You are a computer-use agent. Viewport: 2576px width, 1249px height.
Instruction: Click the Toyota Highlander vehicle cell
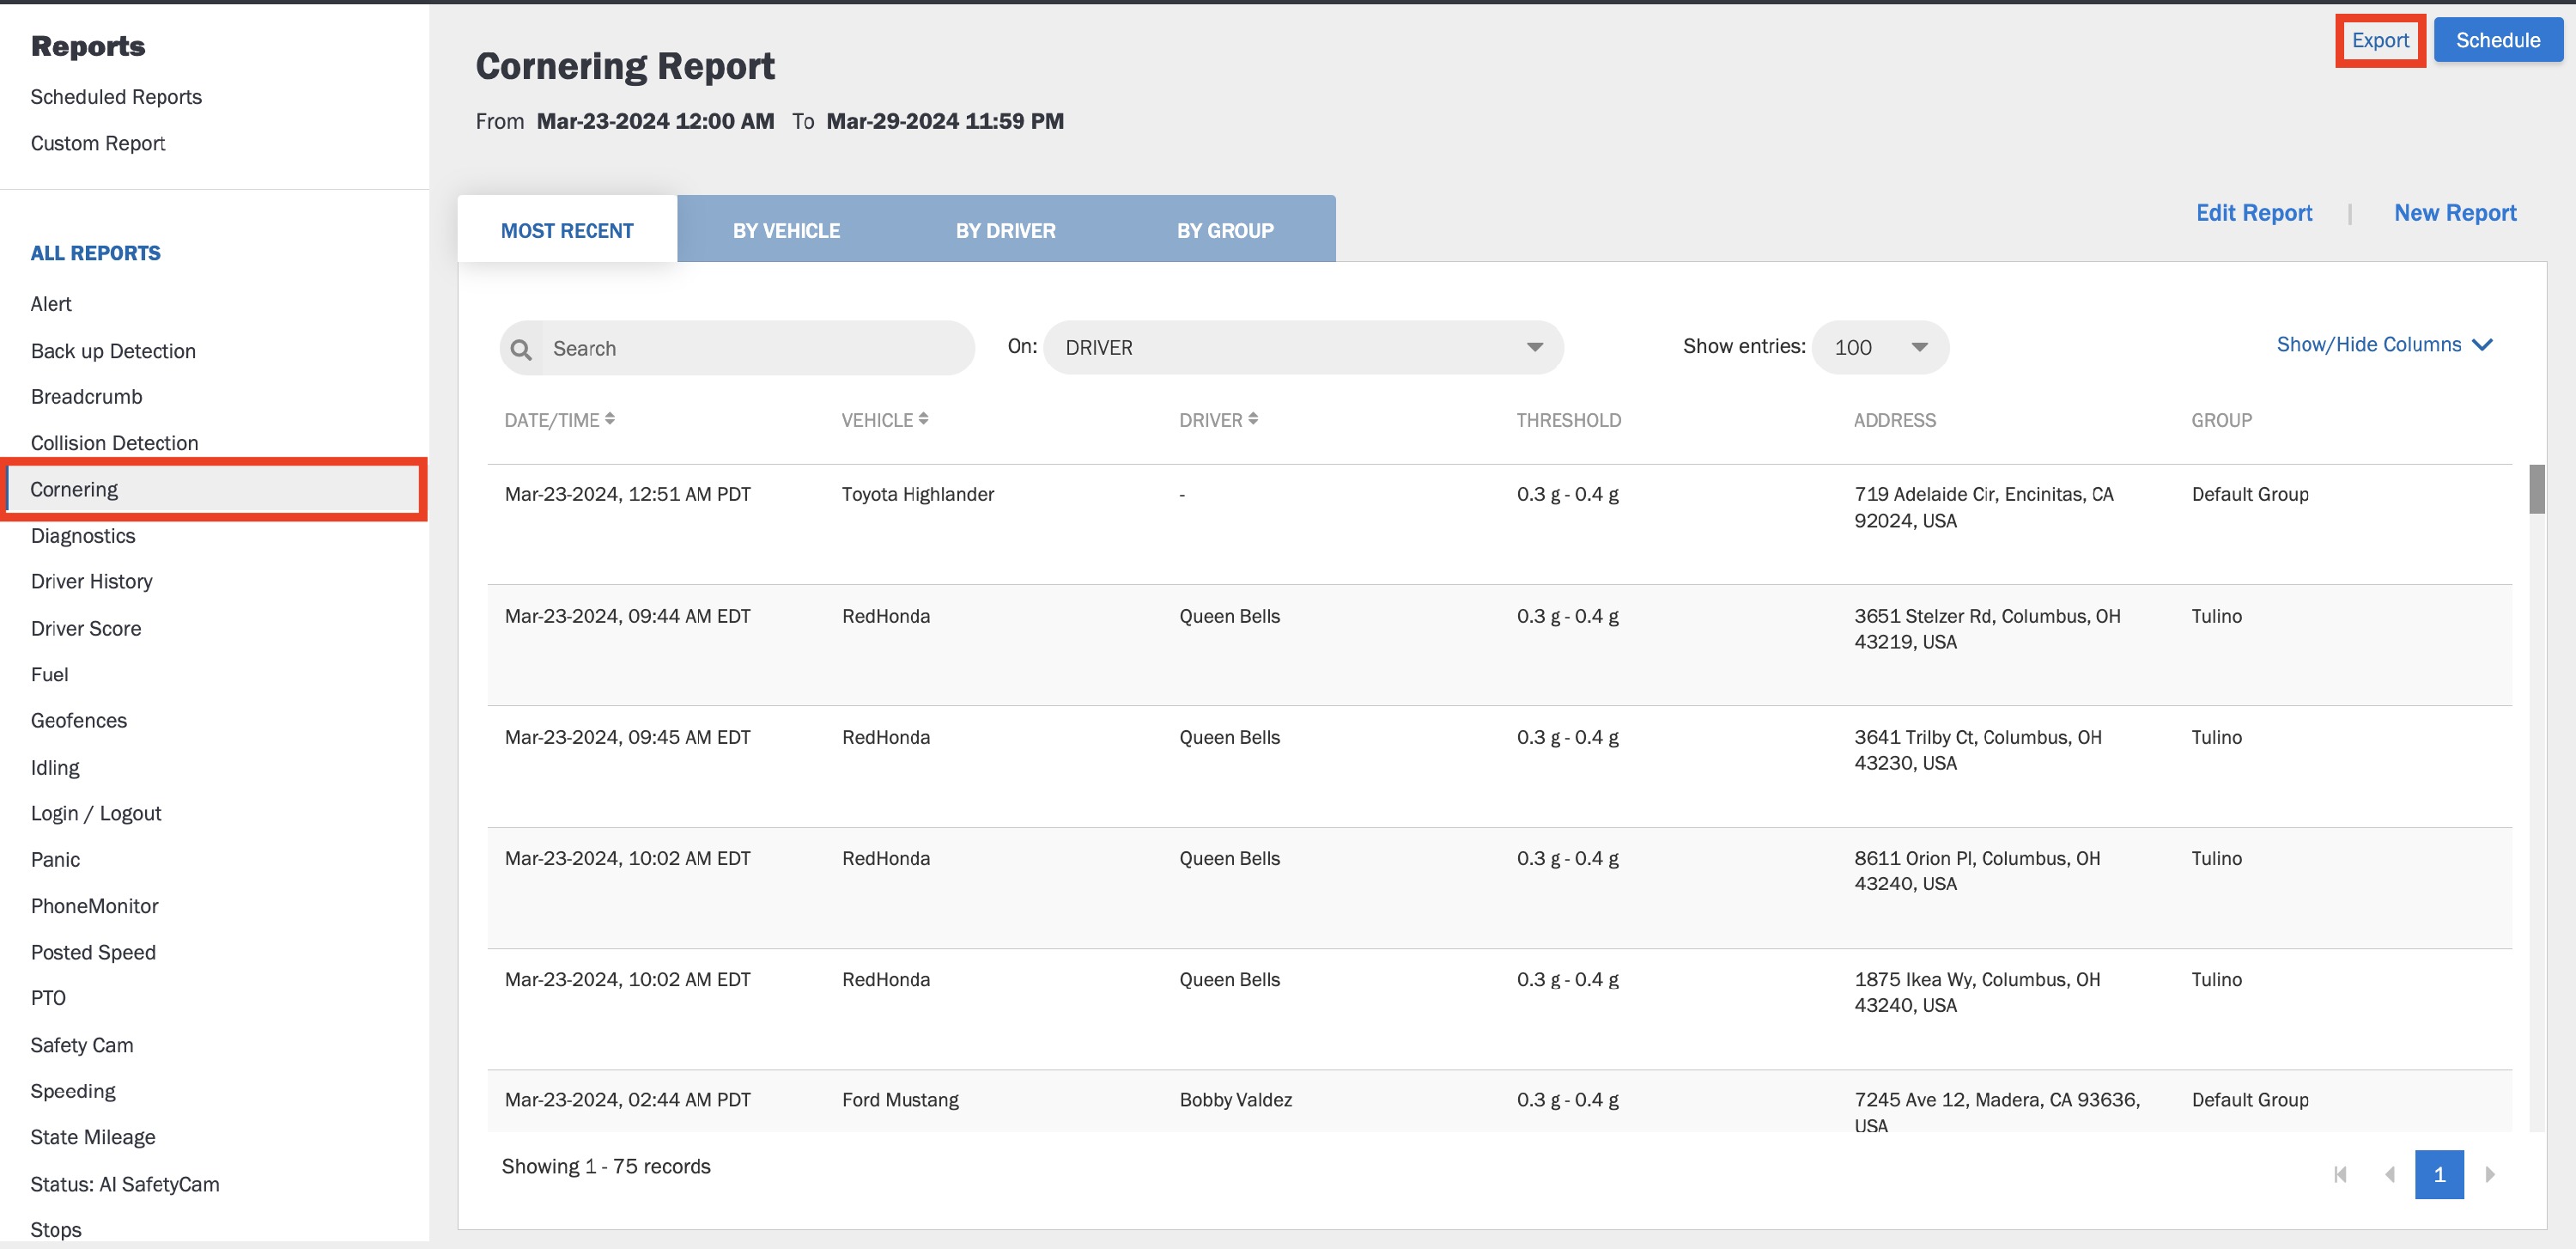918,494
